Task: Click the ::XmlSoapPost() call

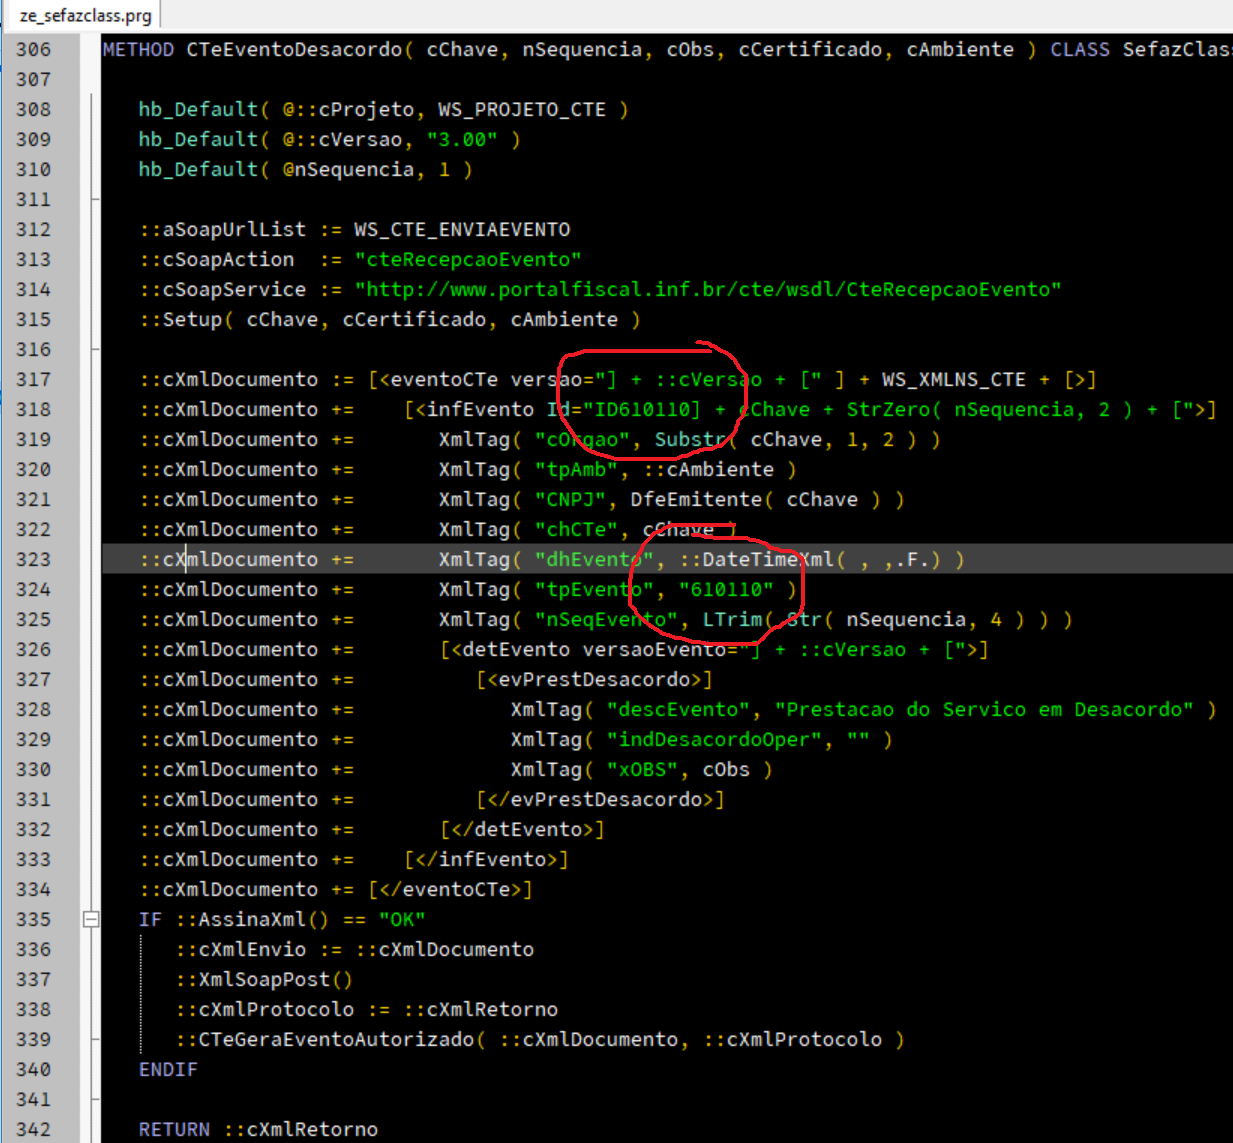Action: click(x=264, y=979)
